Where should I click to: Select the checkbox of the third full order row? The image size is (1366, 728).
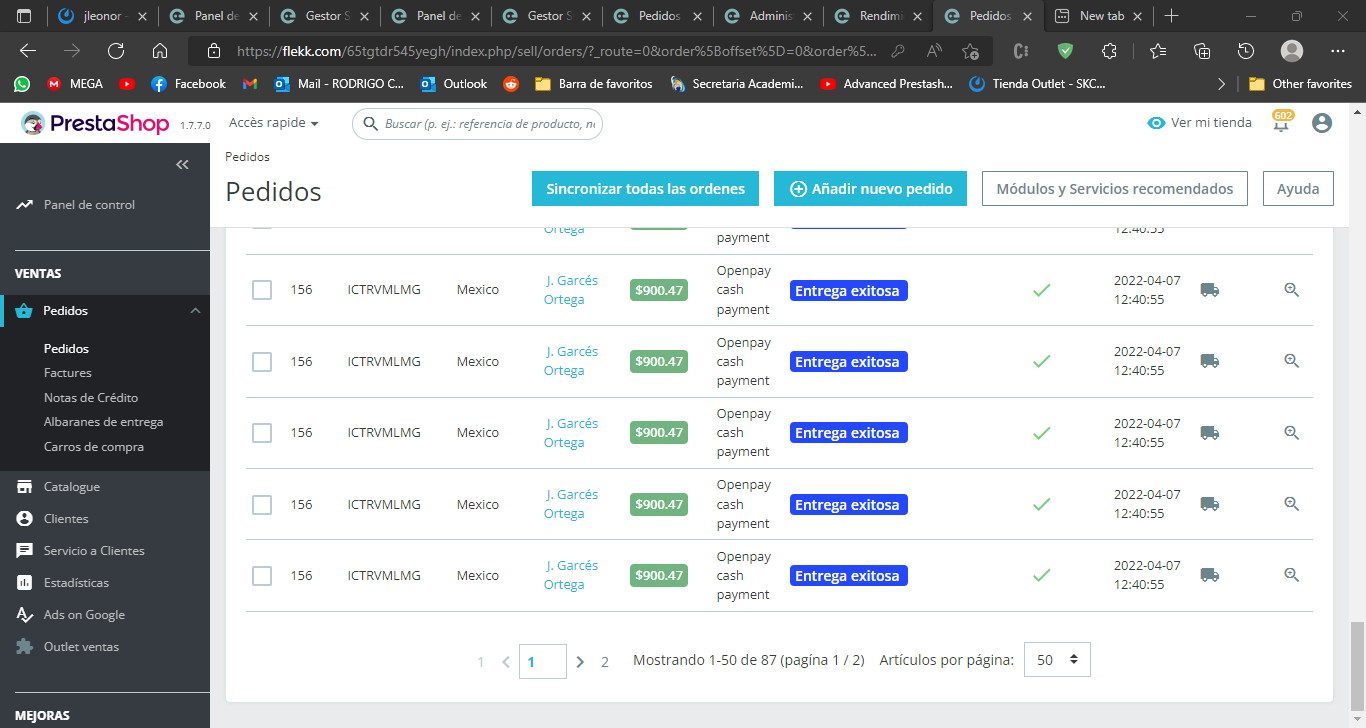262,433
